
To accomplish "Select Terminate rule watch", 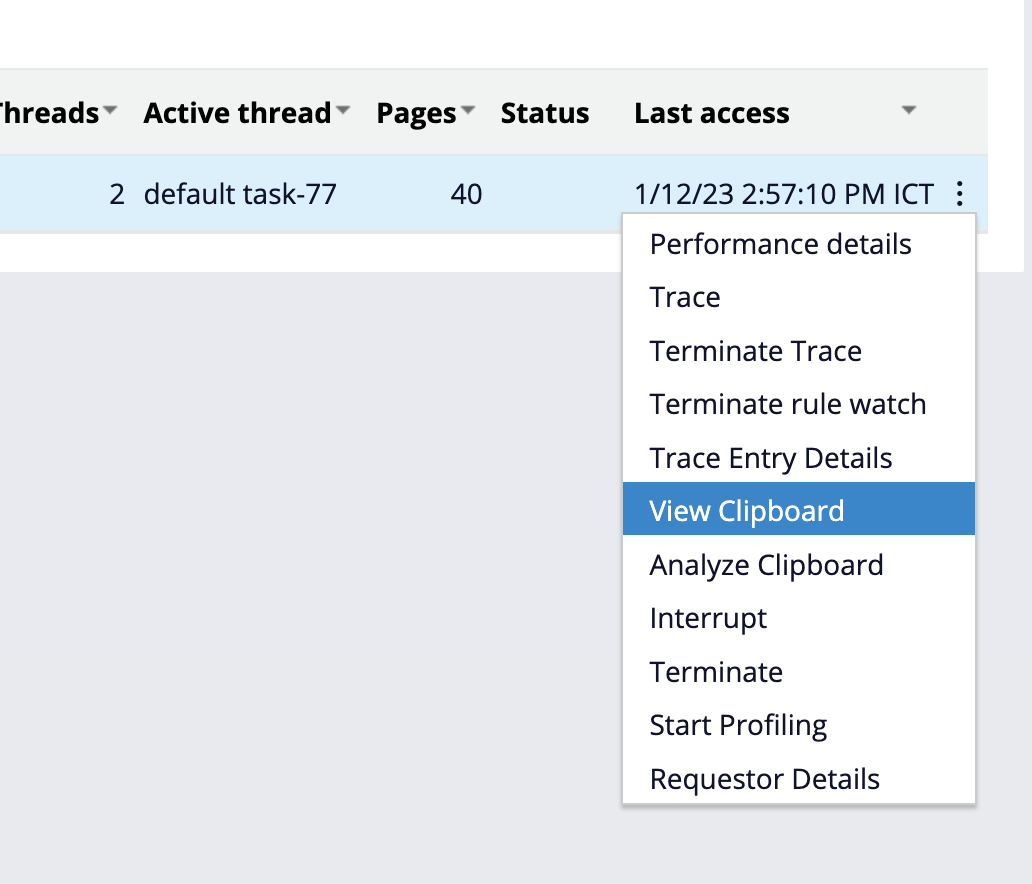I will click(787, 404).
